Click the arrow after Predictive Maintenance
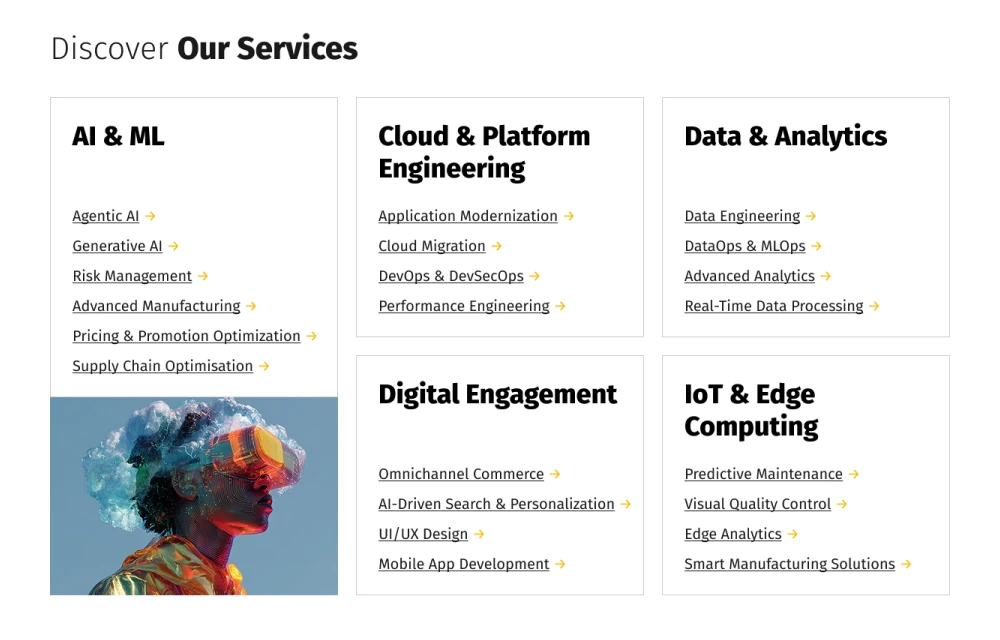1000x640 pixels. (854, 474)
